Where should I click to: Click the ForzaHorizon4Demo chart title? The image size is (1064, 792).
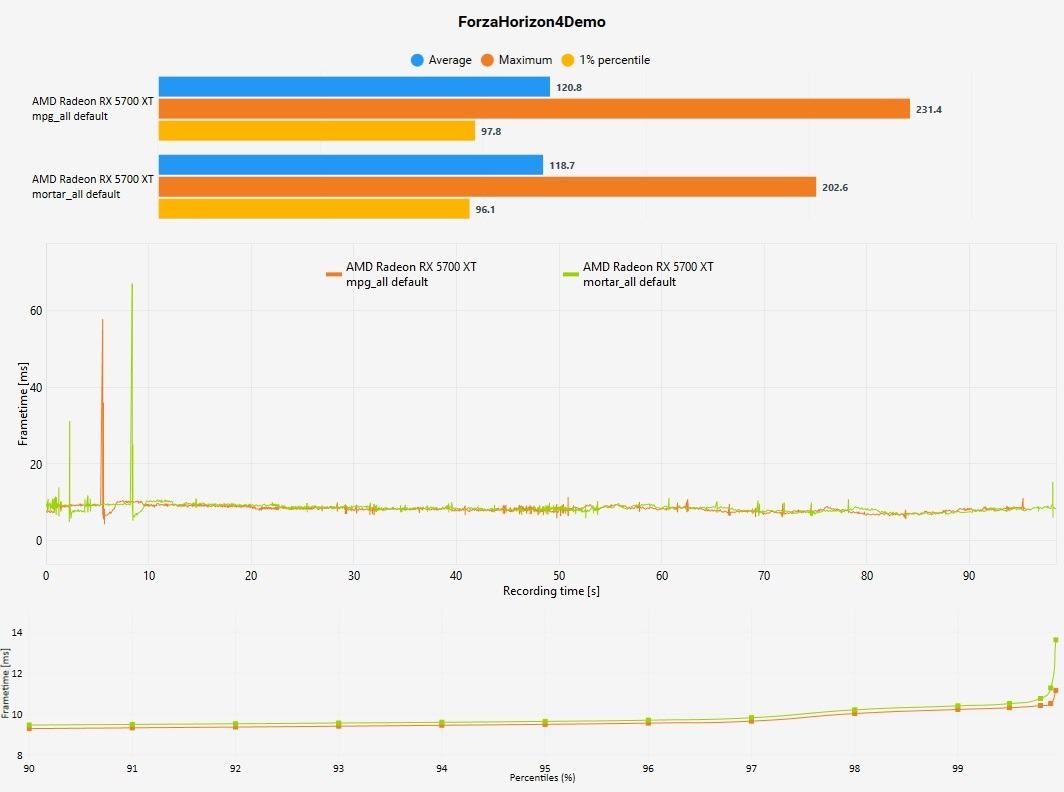531,22
